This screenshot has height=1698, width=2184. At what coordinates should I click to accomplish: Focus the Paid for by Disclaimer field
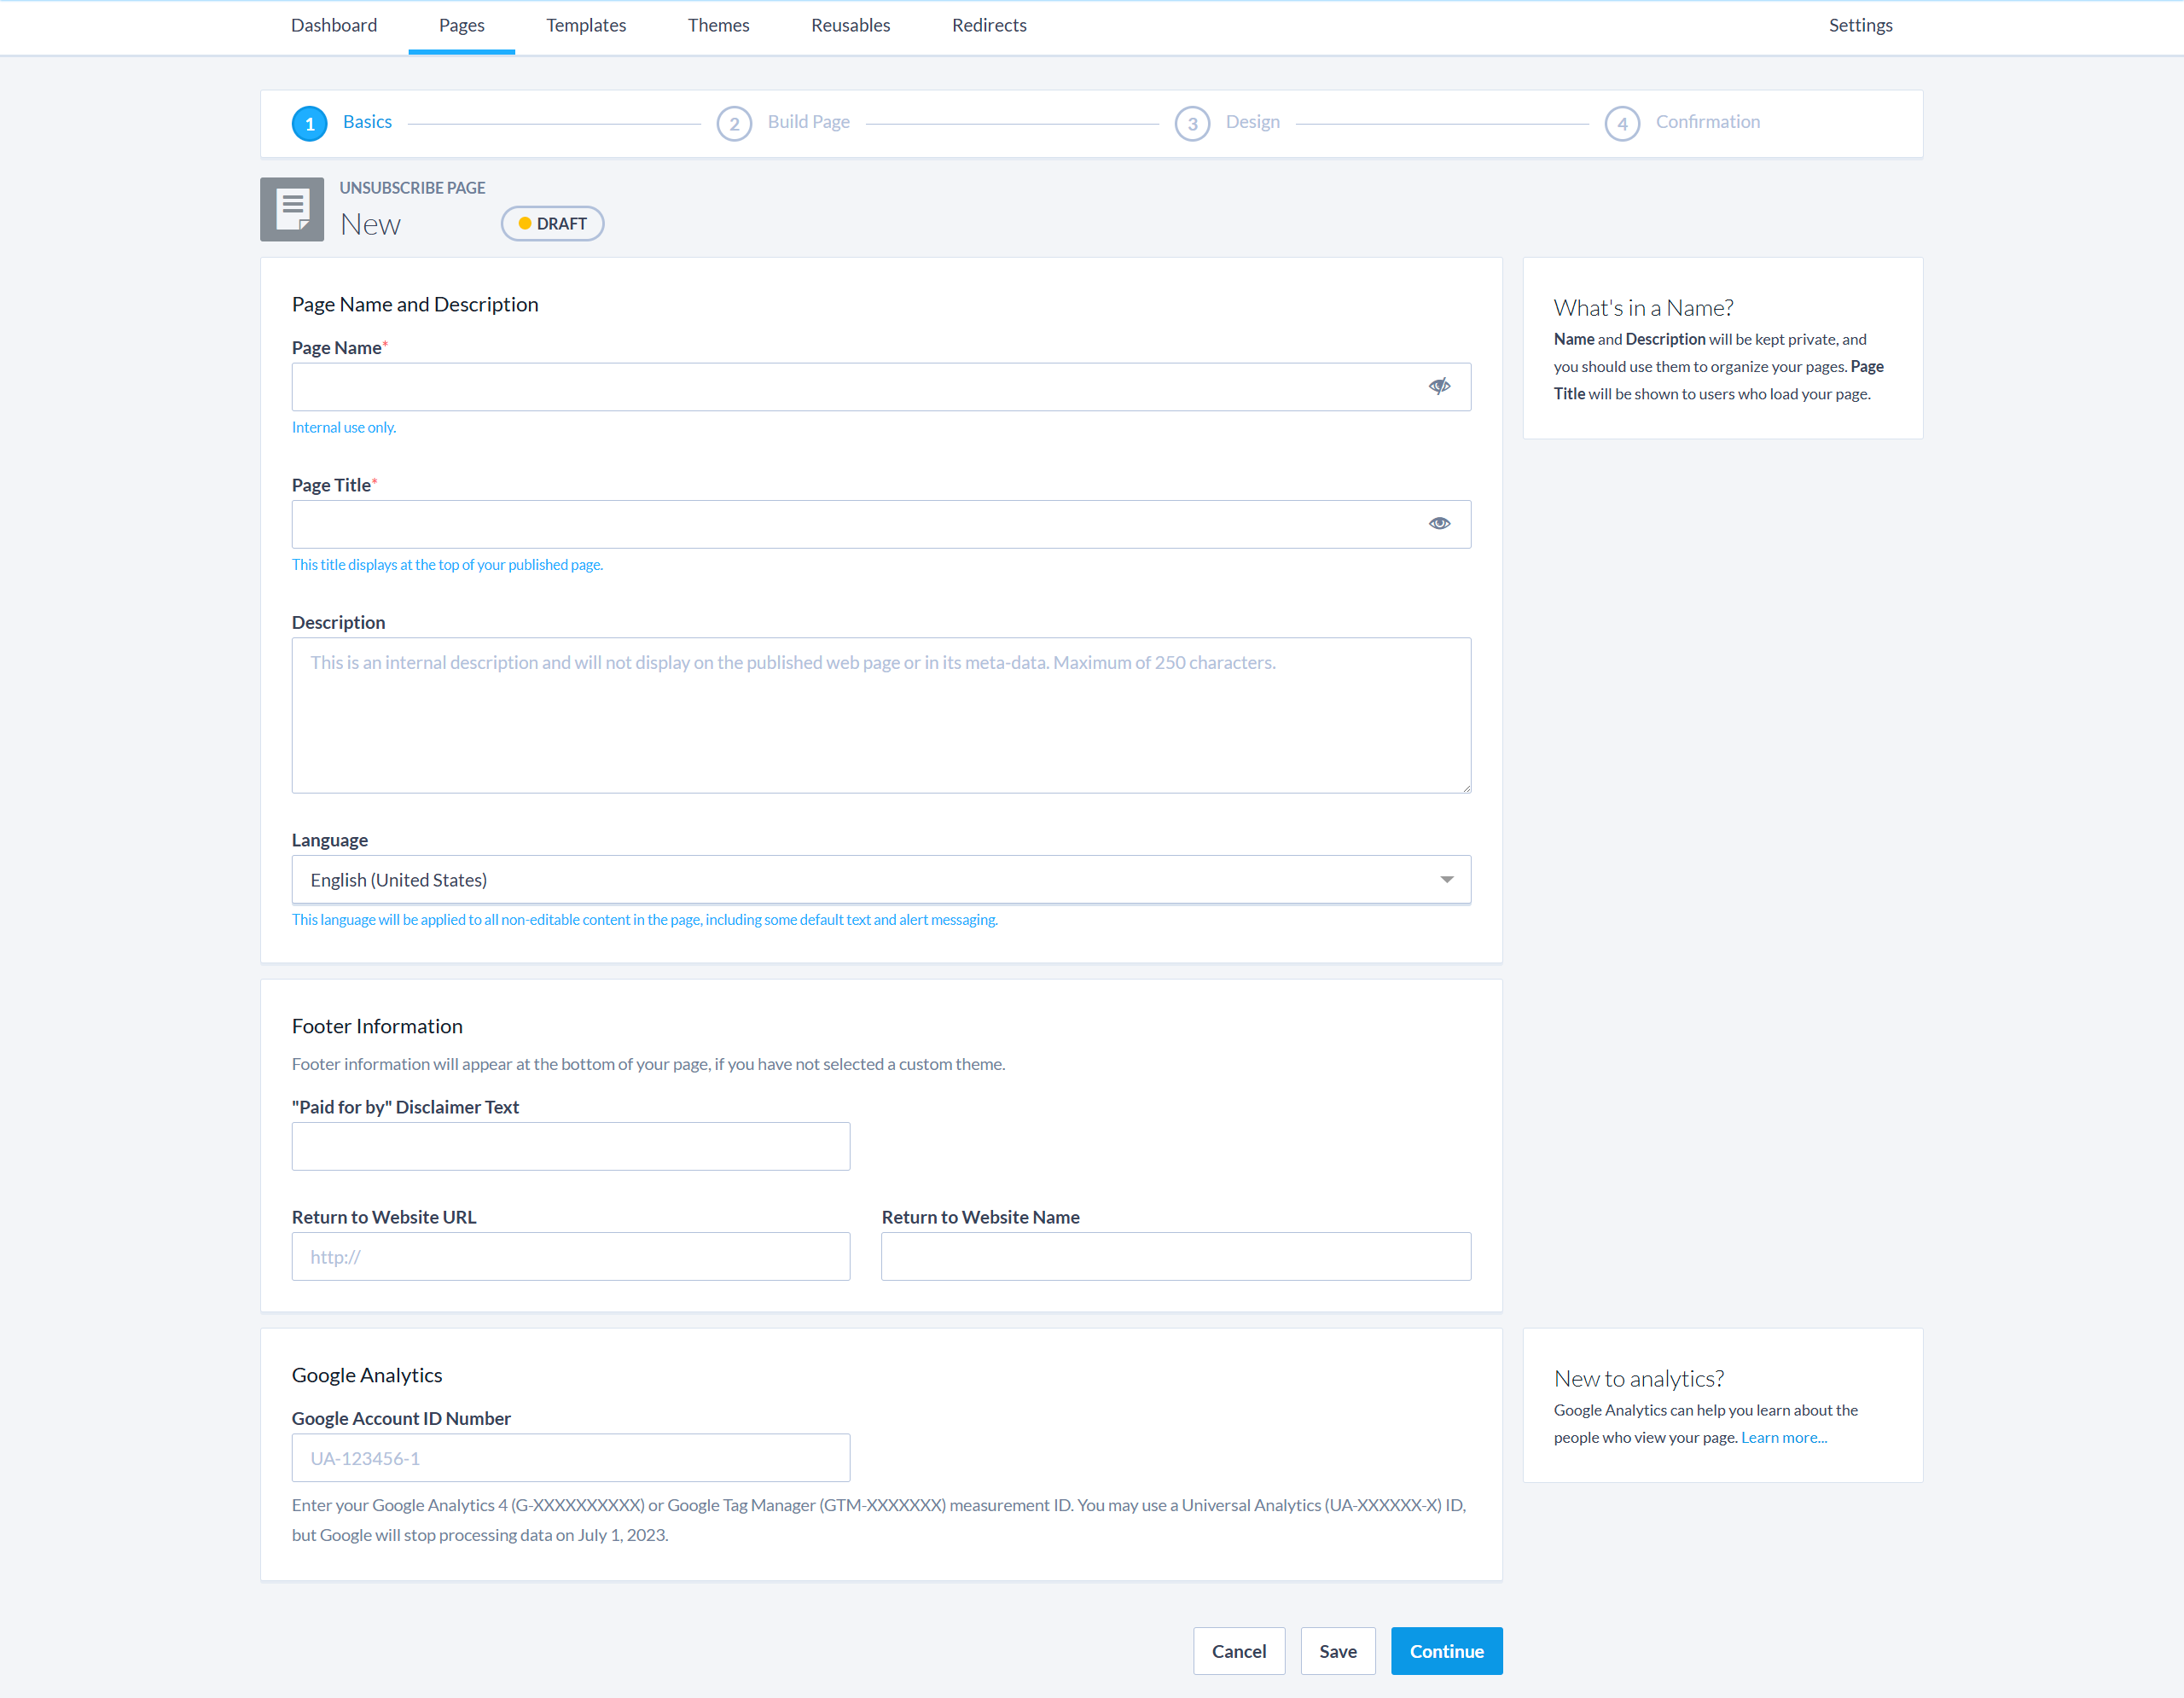(x=570, y=1146)
